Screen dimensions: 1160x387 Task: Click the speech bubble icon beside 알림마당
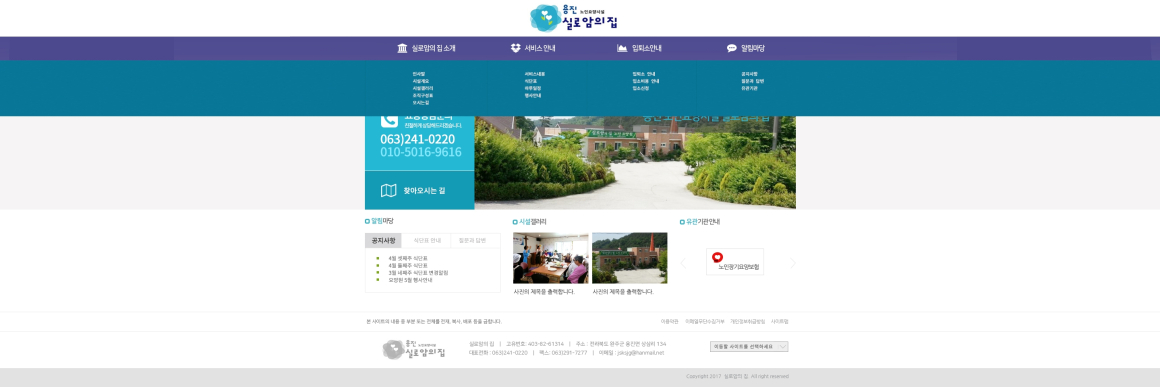click(732, 48)
